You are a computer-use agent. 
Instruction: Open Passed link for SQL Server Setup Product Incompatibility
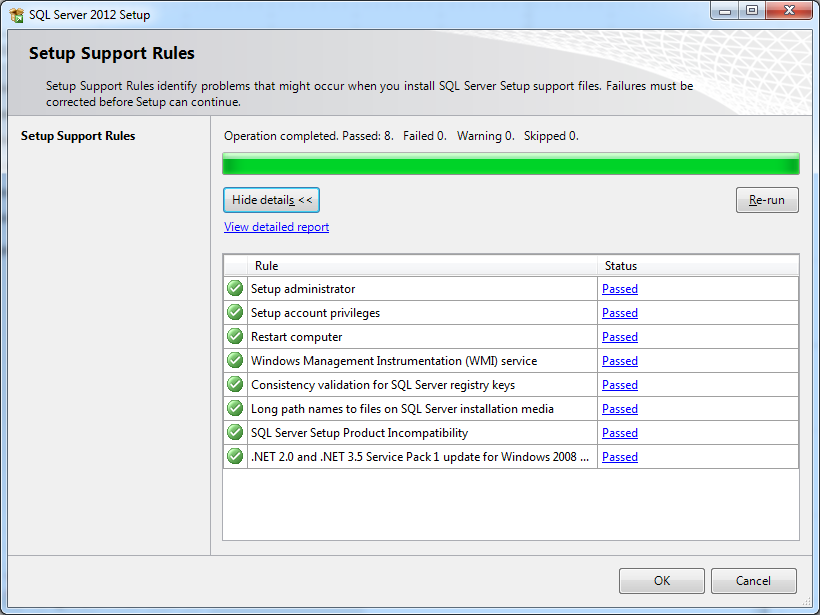620,433
